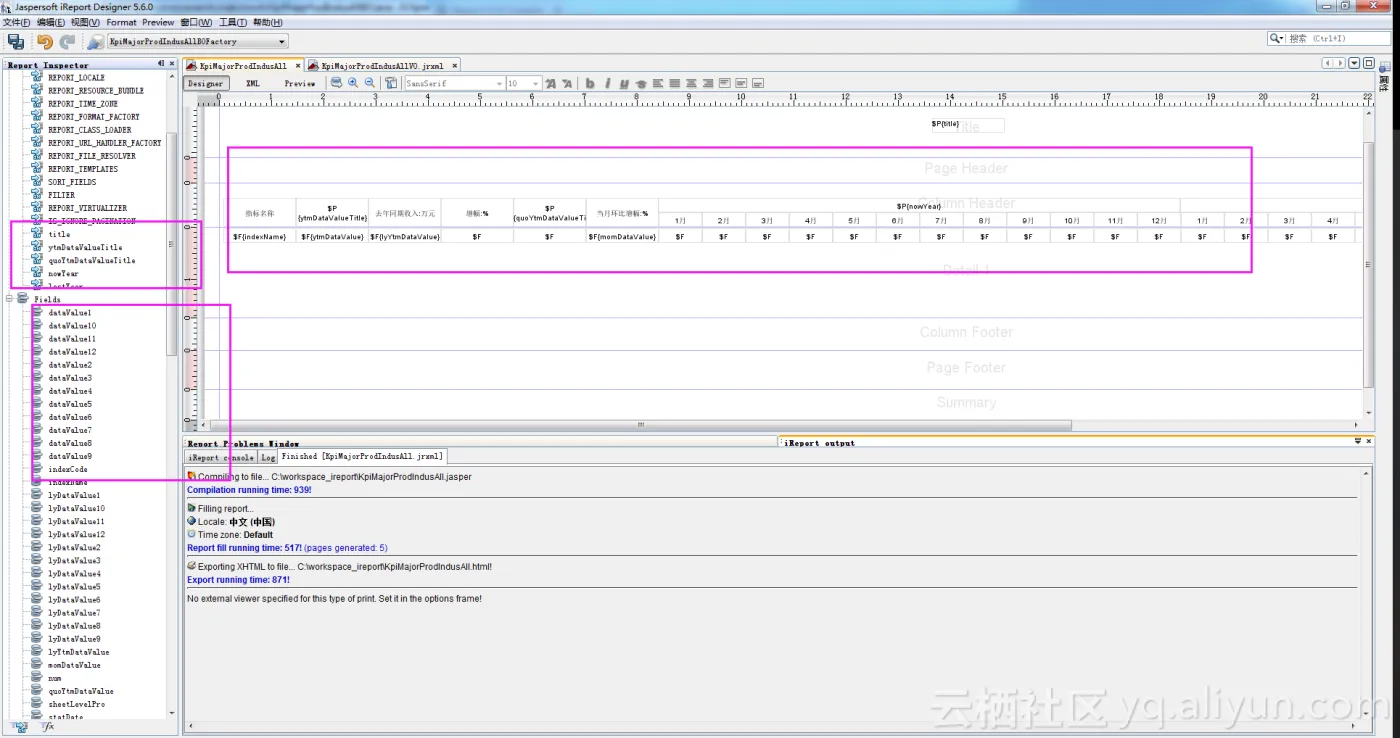This screenshot has width=1400, height=738.
Task: Open the KpiMajorProdIndusAllBOFactory datasource dropdown
Action: pos(282,41)
